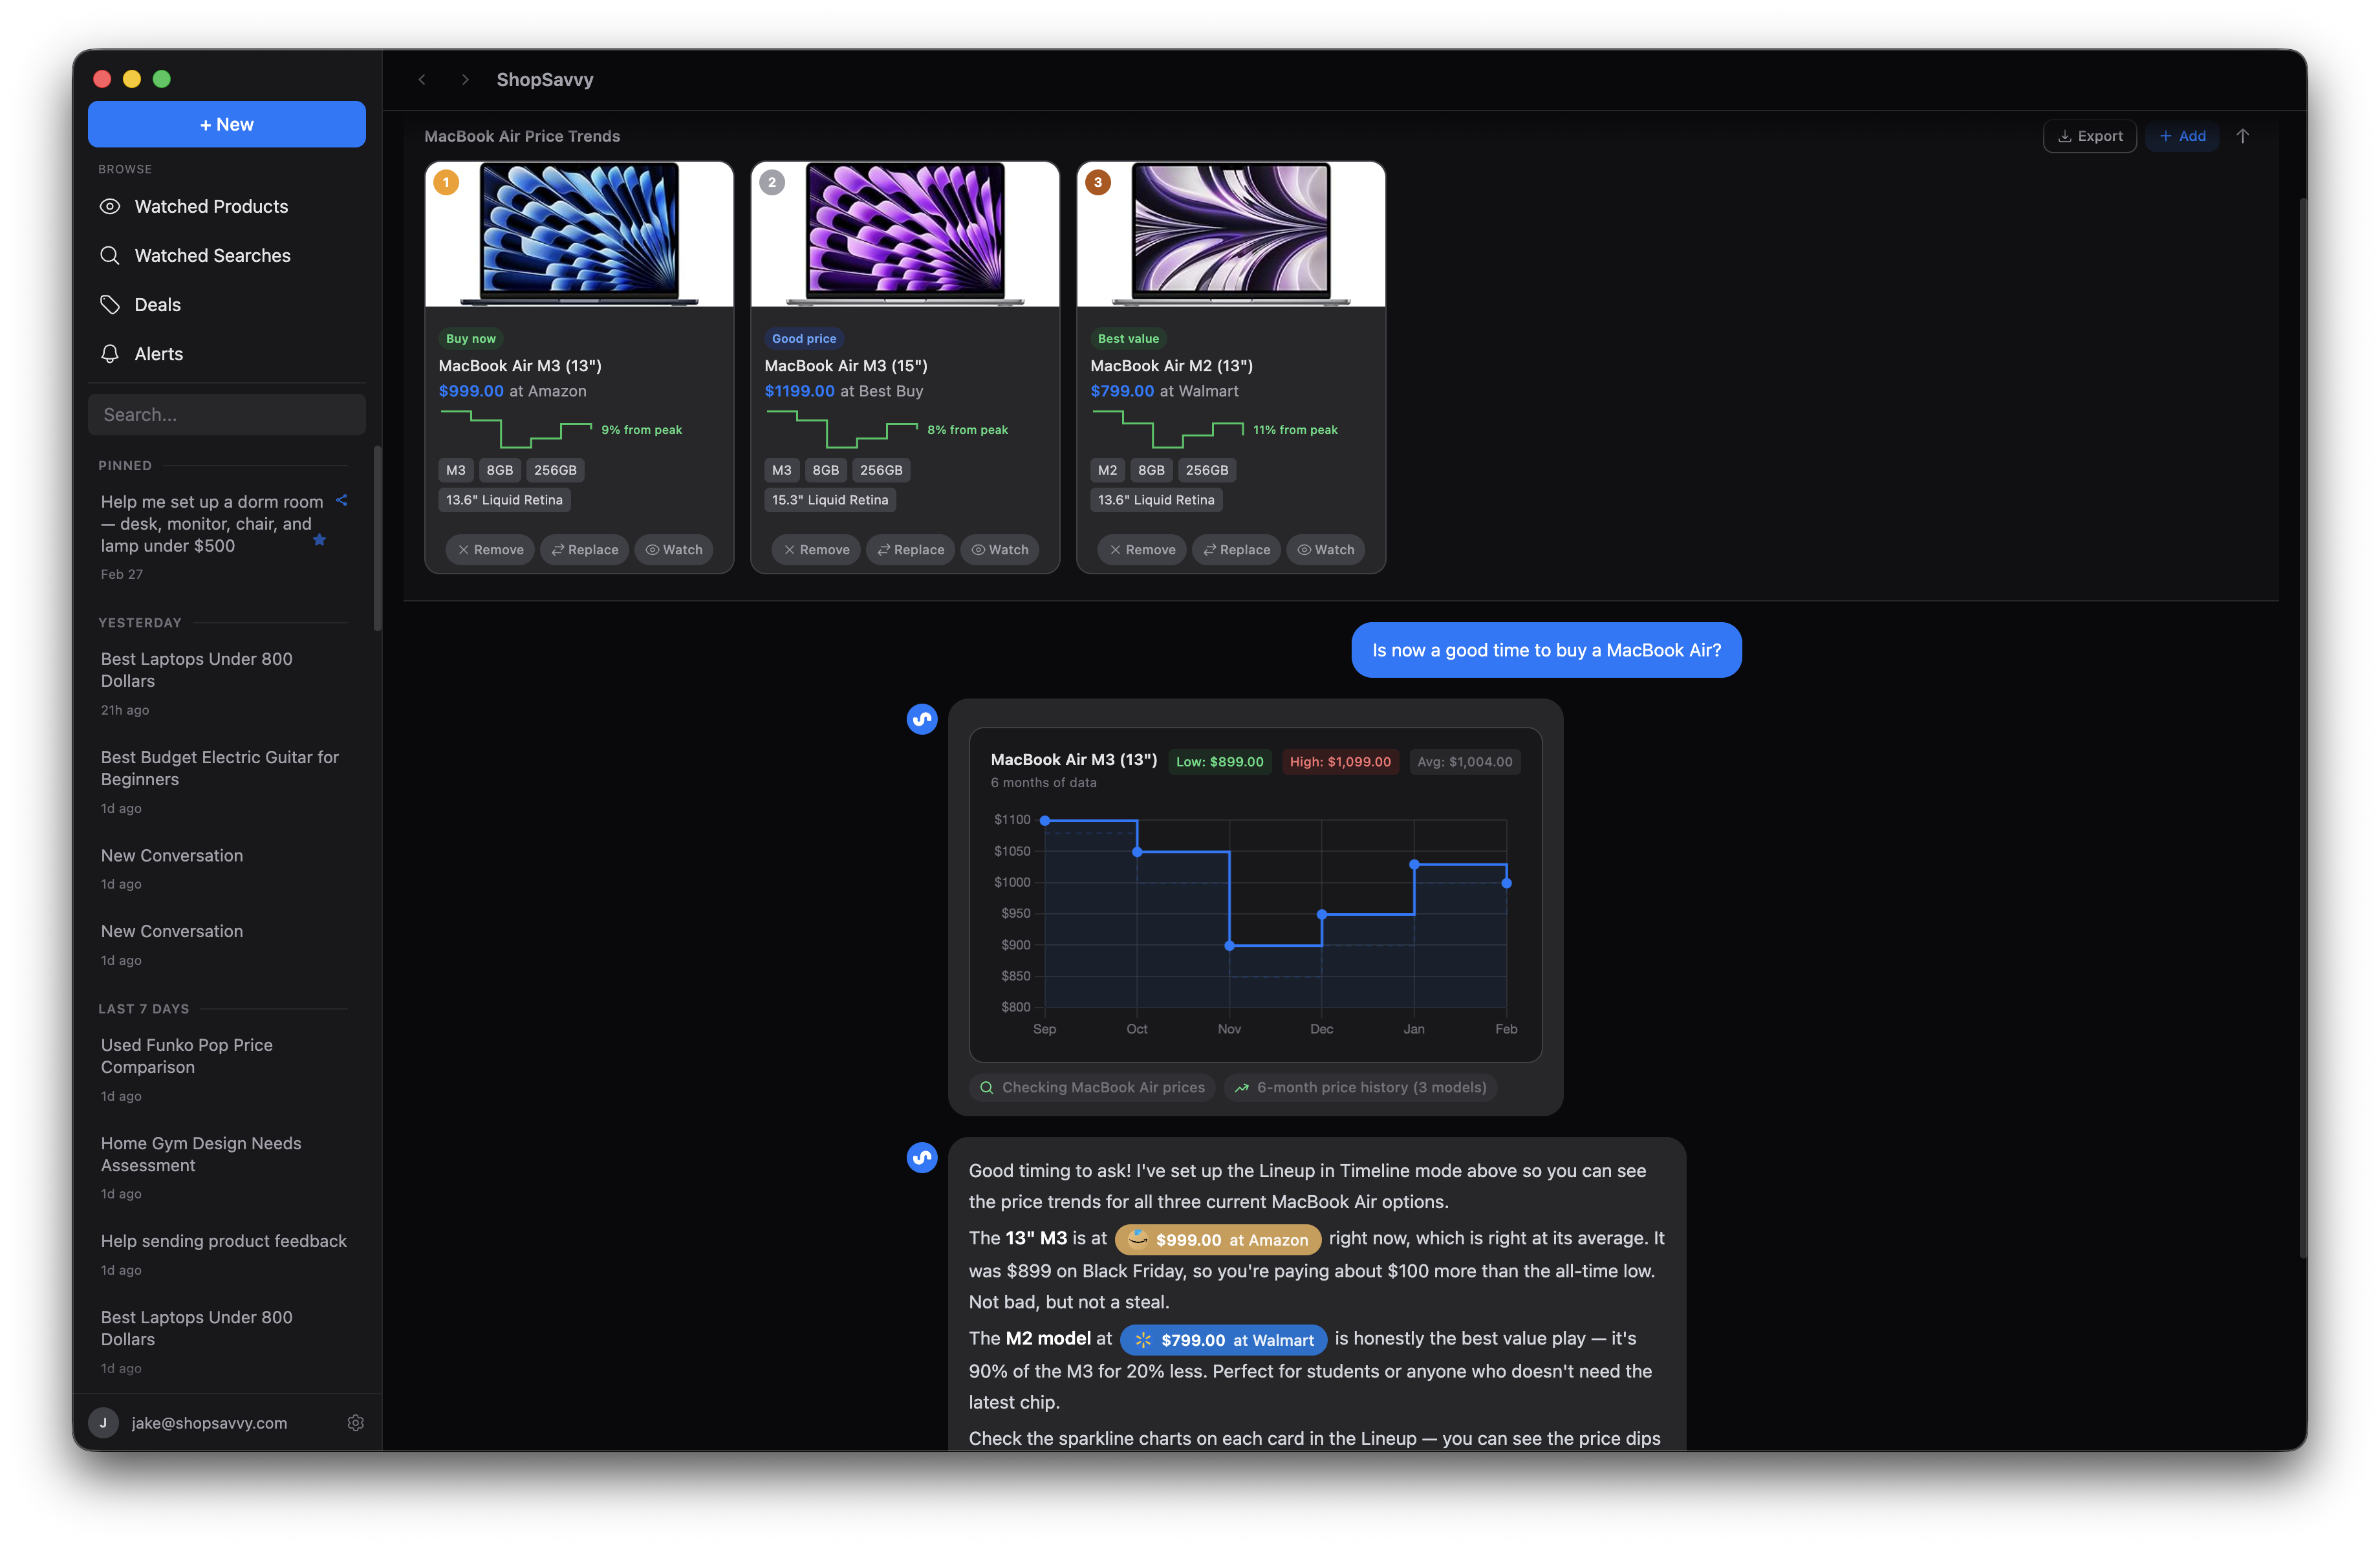Click the Feb data point on price chart
Screen dimensions: 2380x1547
point(1506,883)
